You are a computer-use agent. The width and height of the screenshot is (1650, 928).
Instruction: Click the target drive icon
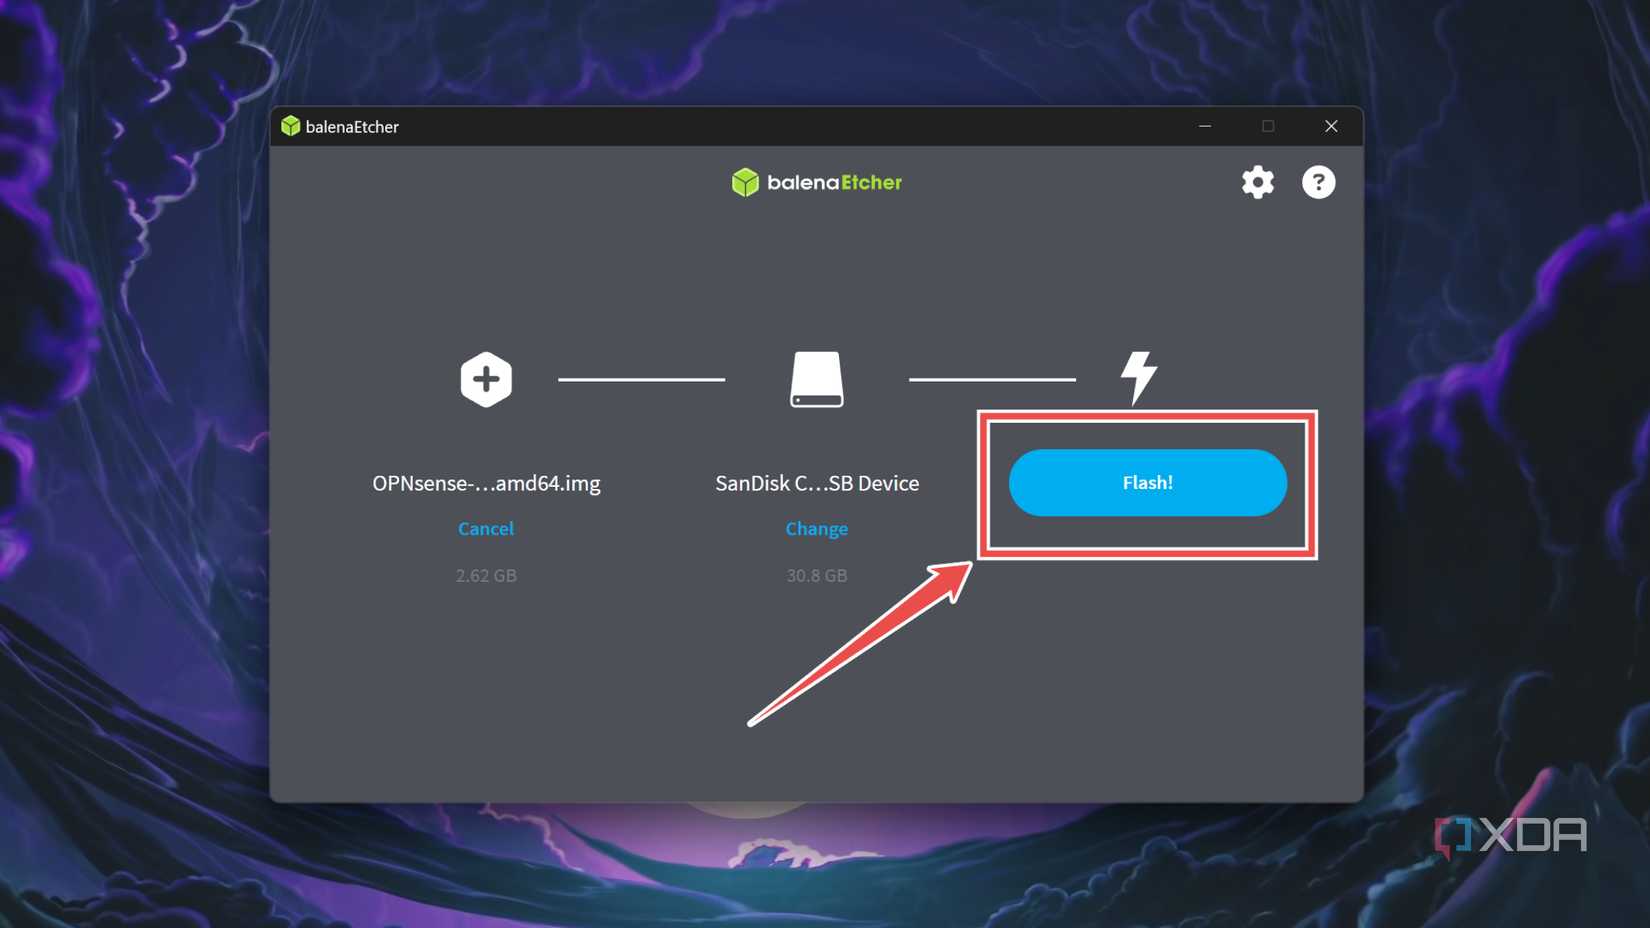[816, 379]
